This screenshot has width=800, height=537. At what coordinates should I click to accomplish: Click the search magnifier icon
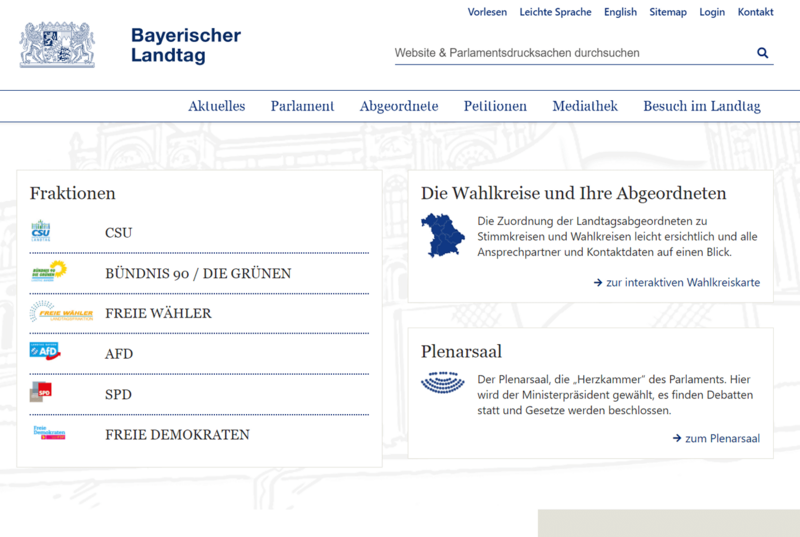(763, 53)
